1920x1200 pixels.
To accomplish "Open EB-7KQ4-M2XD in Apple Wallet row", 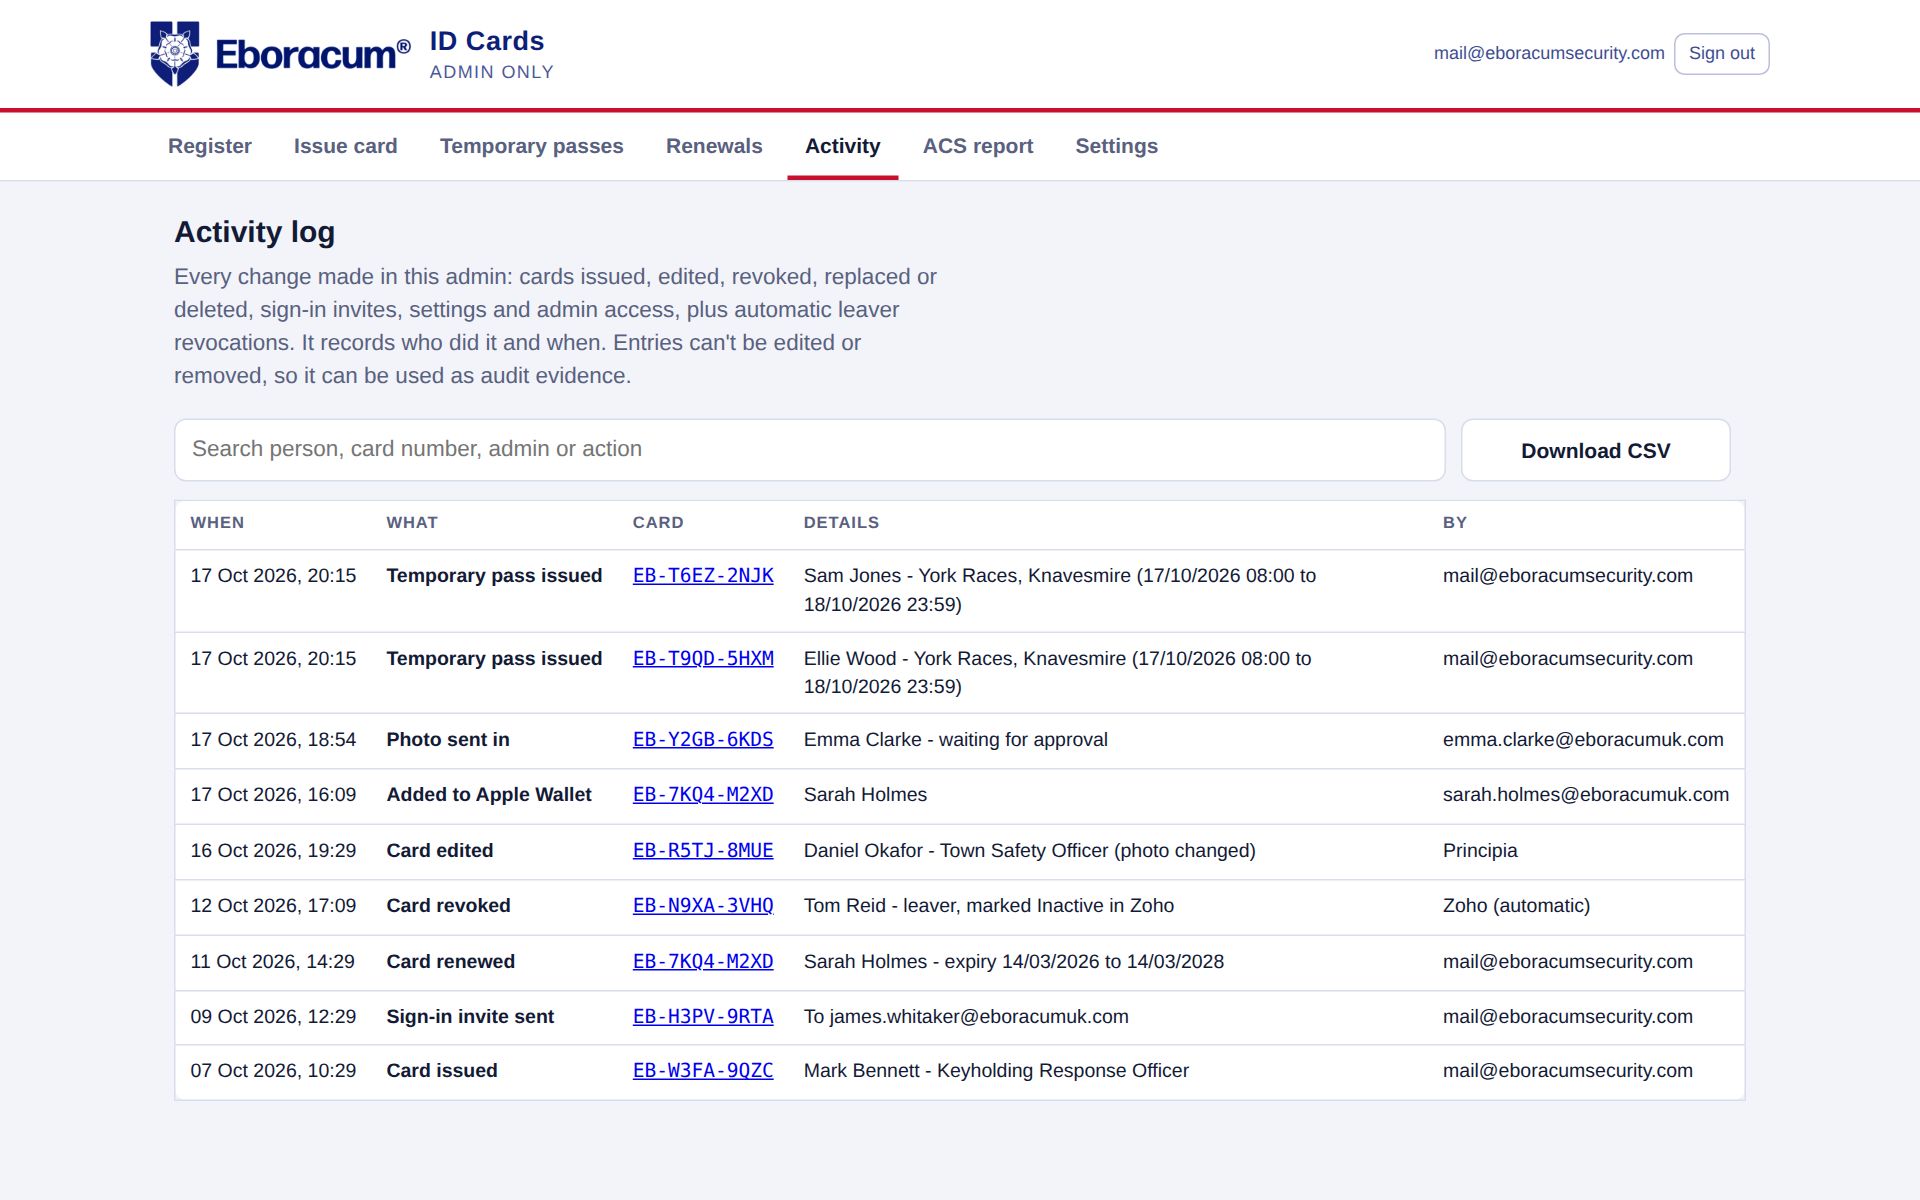I will 703,795.
